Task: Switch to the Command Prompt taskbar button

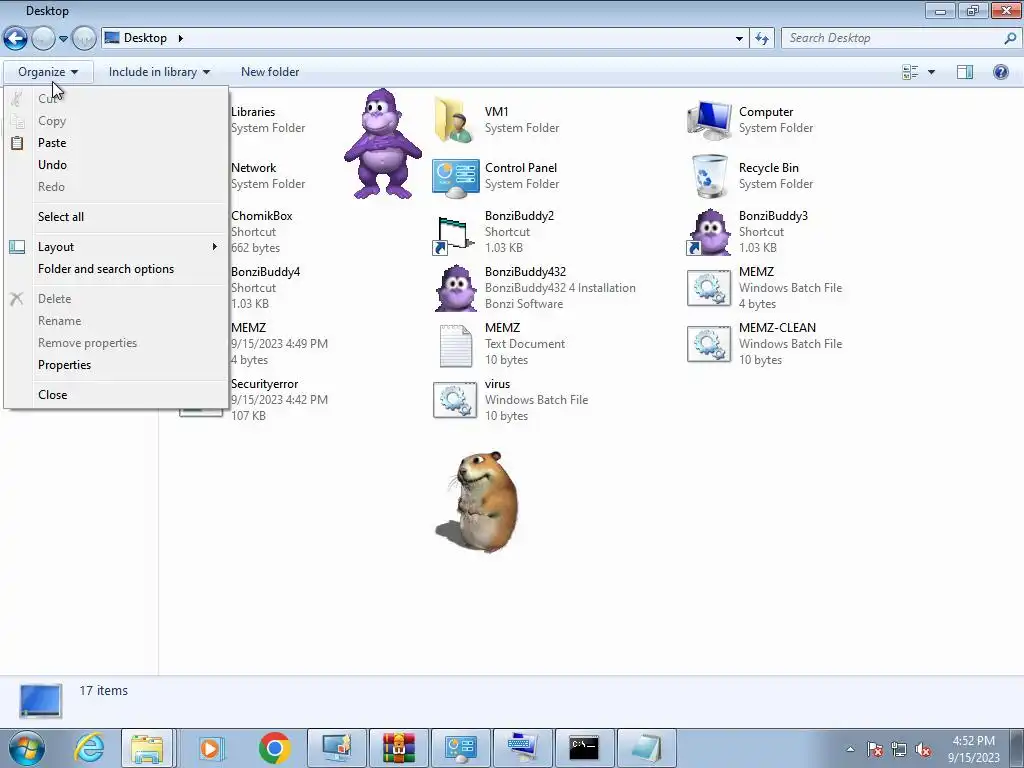Action: (x=584, y=748)
